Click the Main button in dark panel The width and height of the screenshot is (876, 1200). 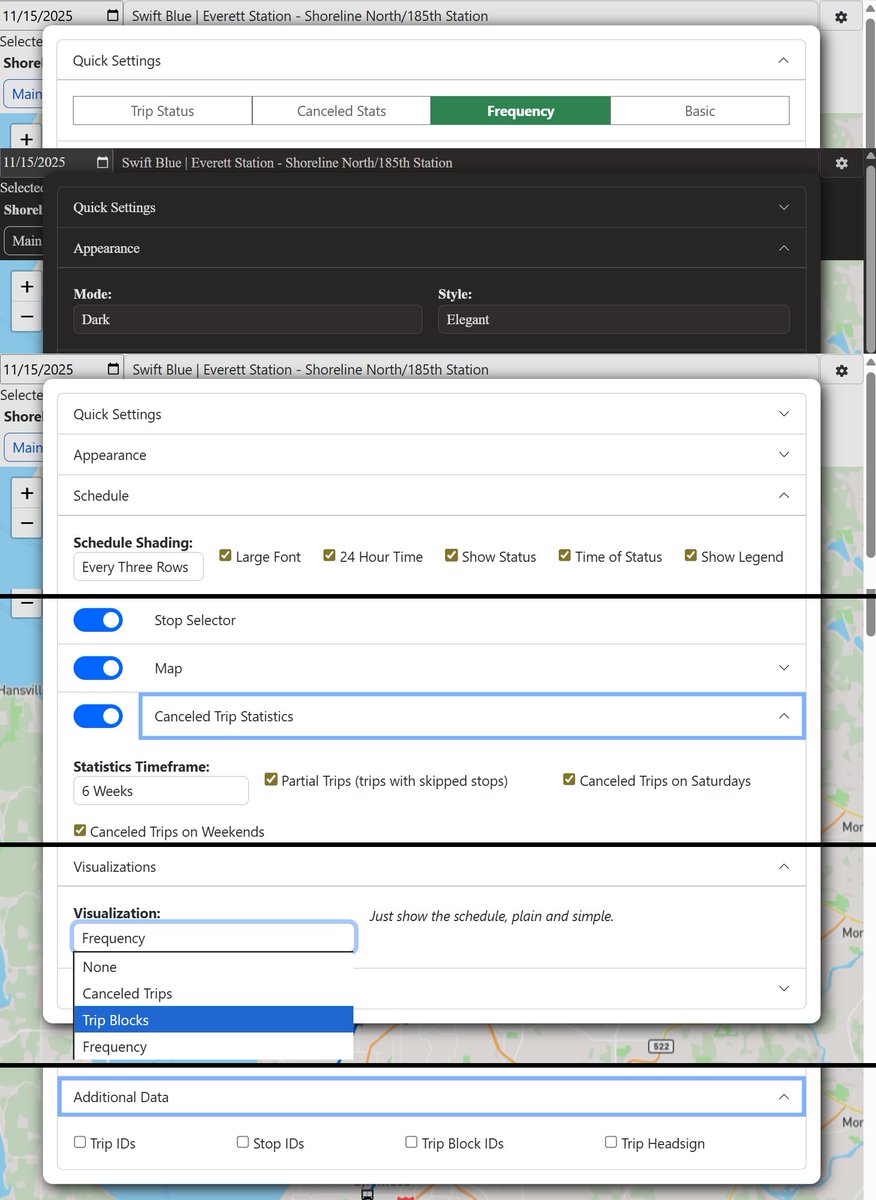(24, 241)
